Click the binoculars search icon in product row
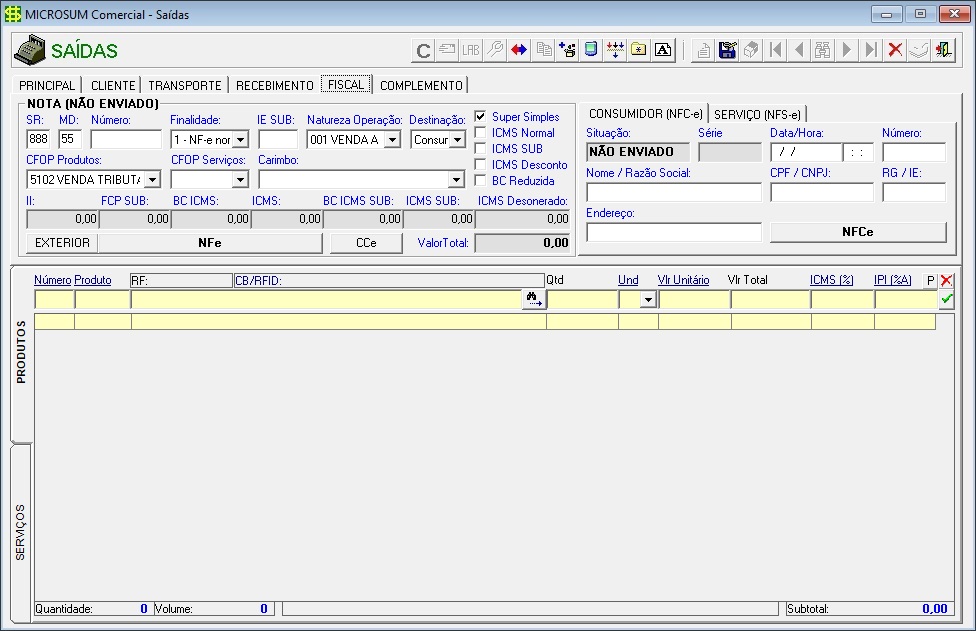Screen dimensions: 976x631 click(x=534, y=299)
